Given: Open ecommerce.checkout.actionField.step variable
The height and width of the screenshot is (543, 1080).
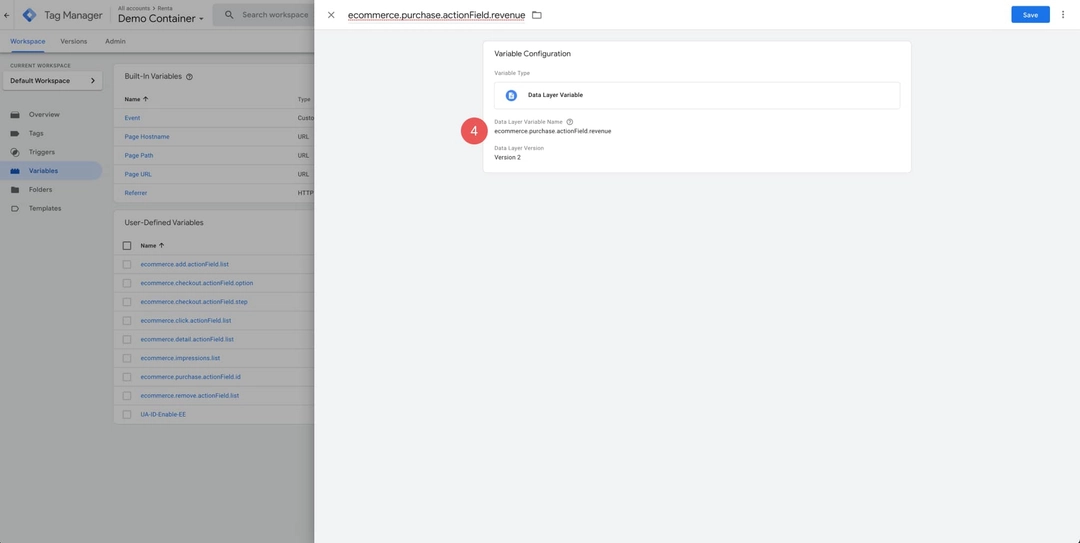Looking at the screenshot, I should (x=194, y=302).
